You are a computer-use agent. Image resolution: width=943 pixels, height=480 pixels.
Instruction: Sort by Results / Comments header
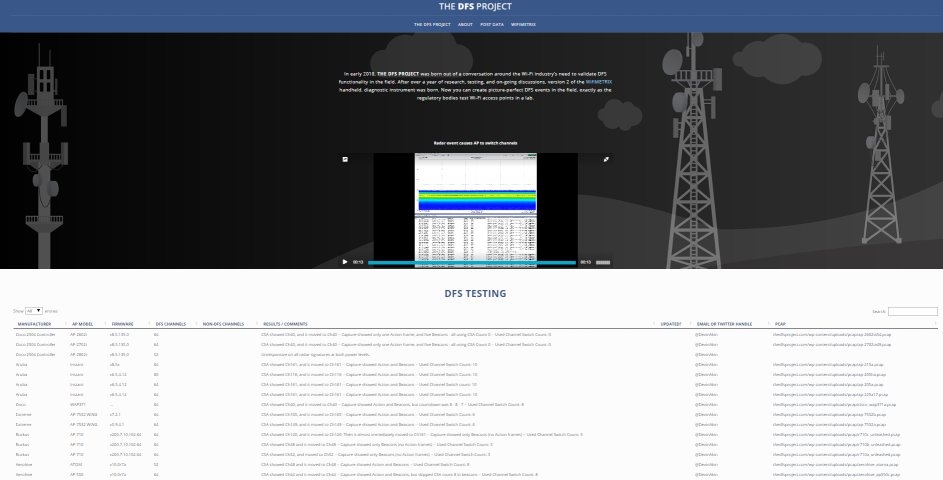tap(285, 324)
